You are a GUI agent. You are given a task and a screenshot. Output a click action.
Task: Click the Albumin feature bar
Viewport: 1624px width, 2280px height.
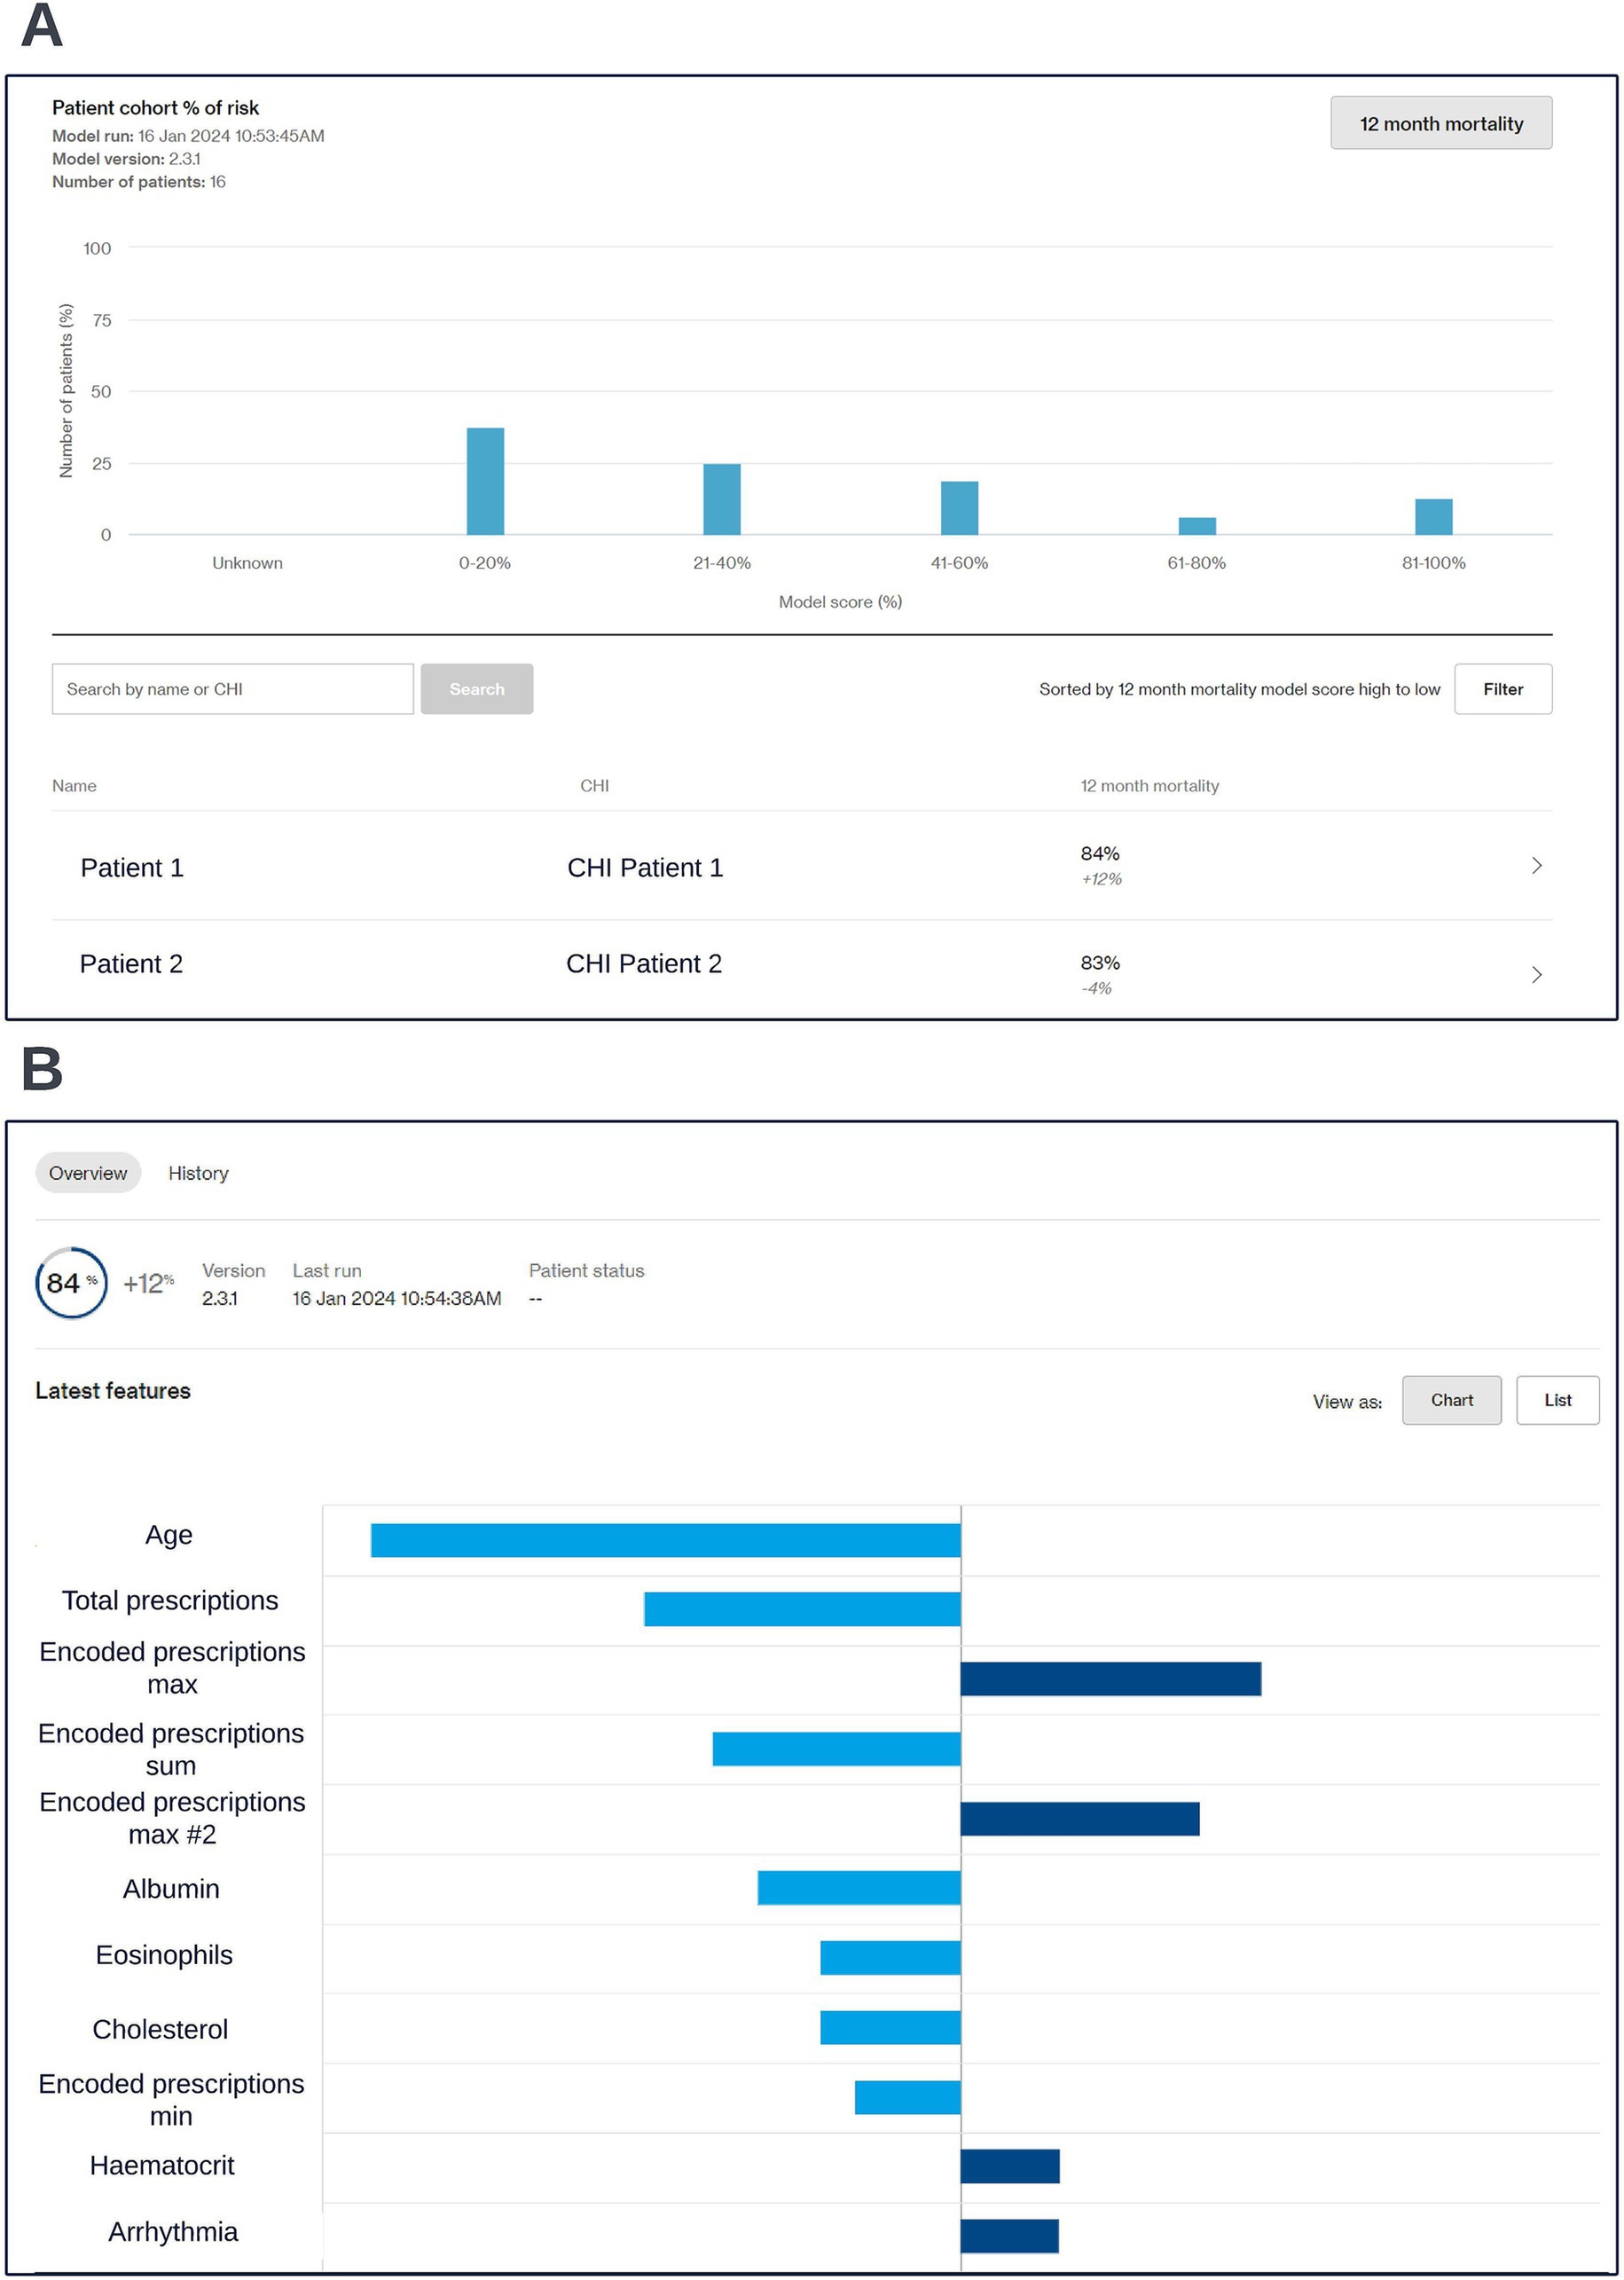coord(859,1888)
